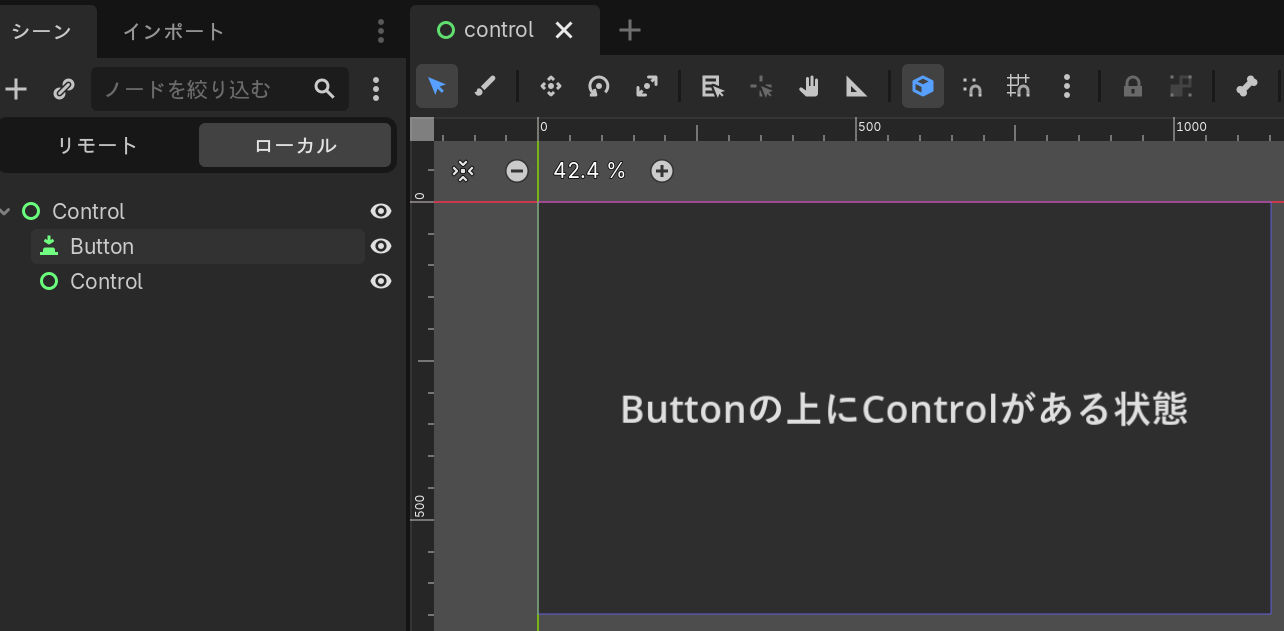This screenshot has height=631, width=1284.
Task: Zoom out with the minus button
Action: [x=517, y=171]
